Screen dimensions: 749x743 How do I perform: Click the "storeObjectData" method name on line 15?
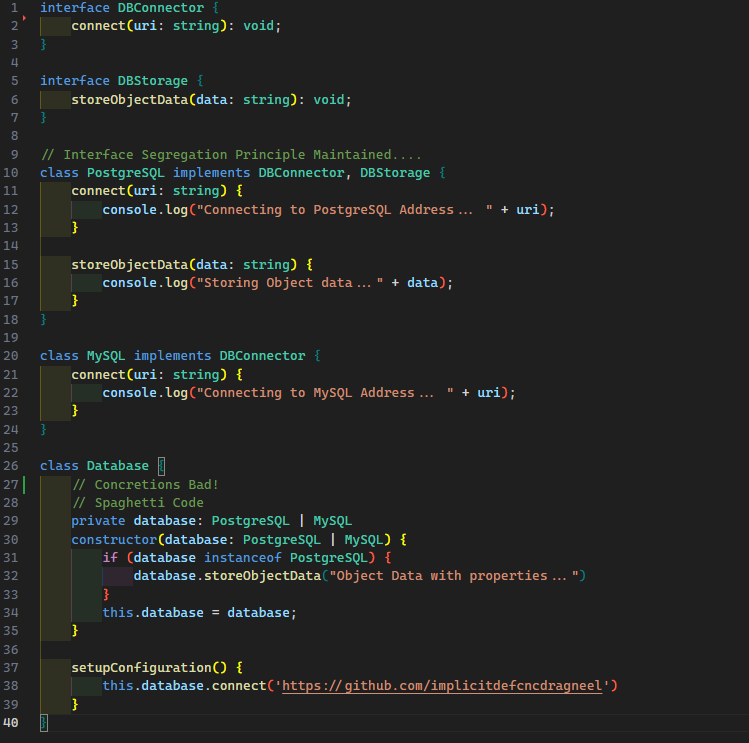[x=129, y=265]
